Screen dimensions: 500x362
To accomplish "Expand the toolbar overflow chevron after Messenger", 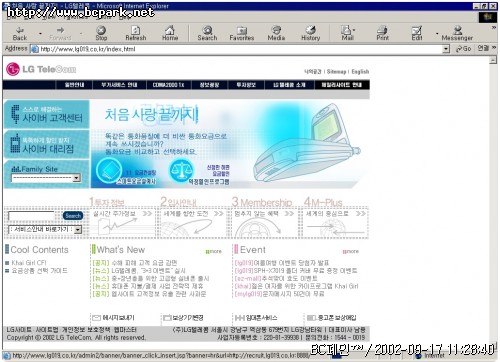I will coord(494,28).
